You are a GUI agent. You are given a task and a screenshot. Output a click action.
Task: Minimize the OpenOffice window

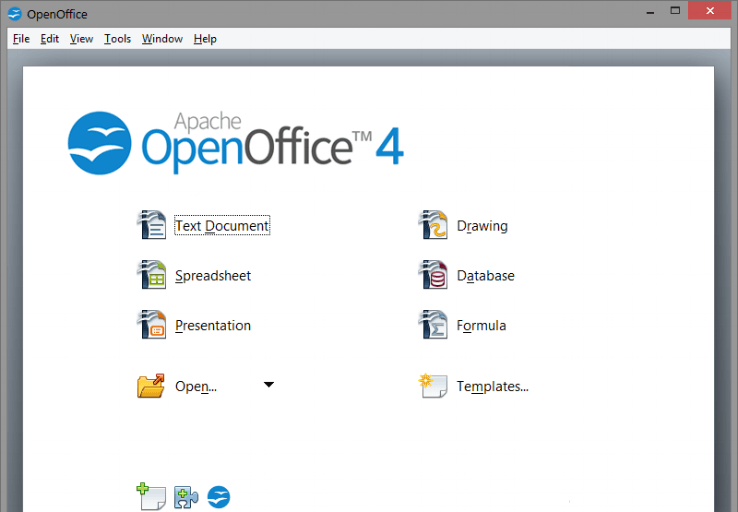pyautogui.click(x=650, y=11)
